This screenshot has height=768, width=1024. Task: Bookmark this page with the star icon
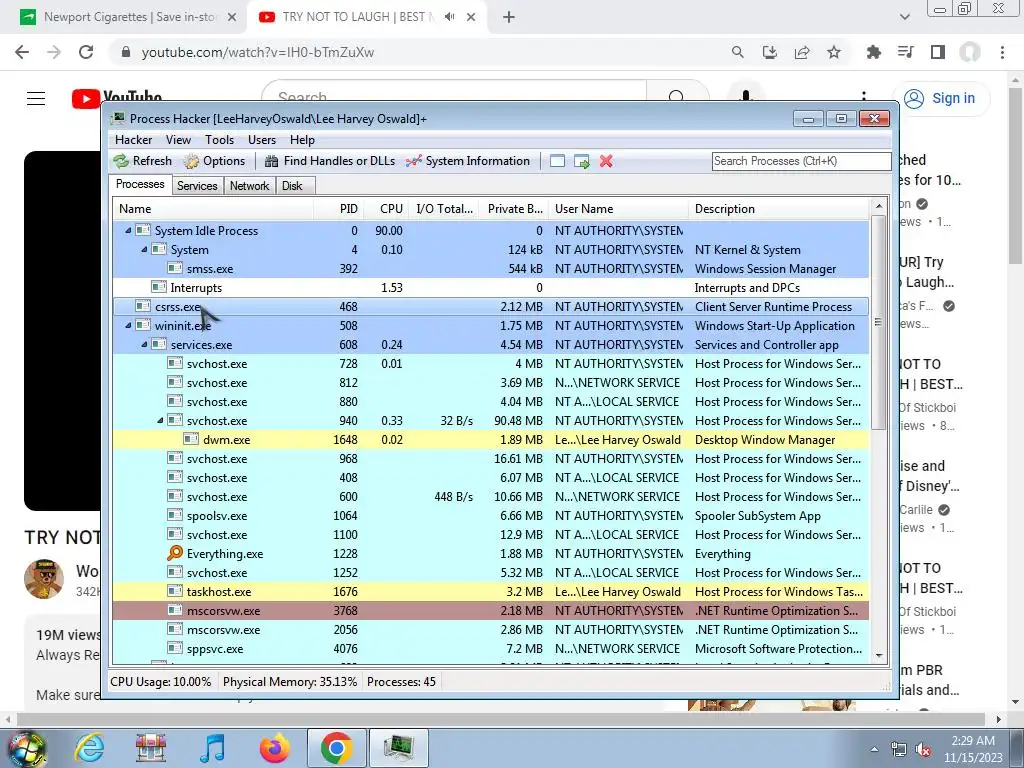point(834,52)
